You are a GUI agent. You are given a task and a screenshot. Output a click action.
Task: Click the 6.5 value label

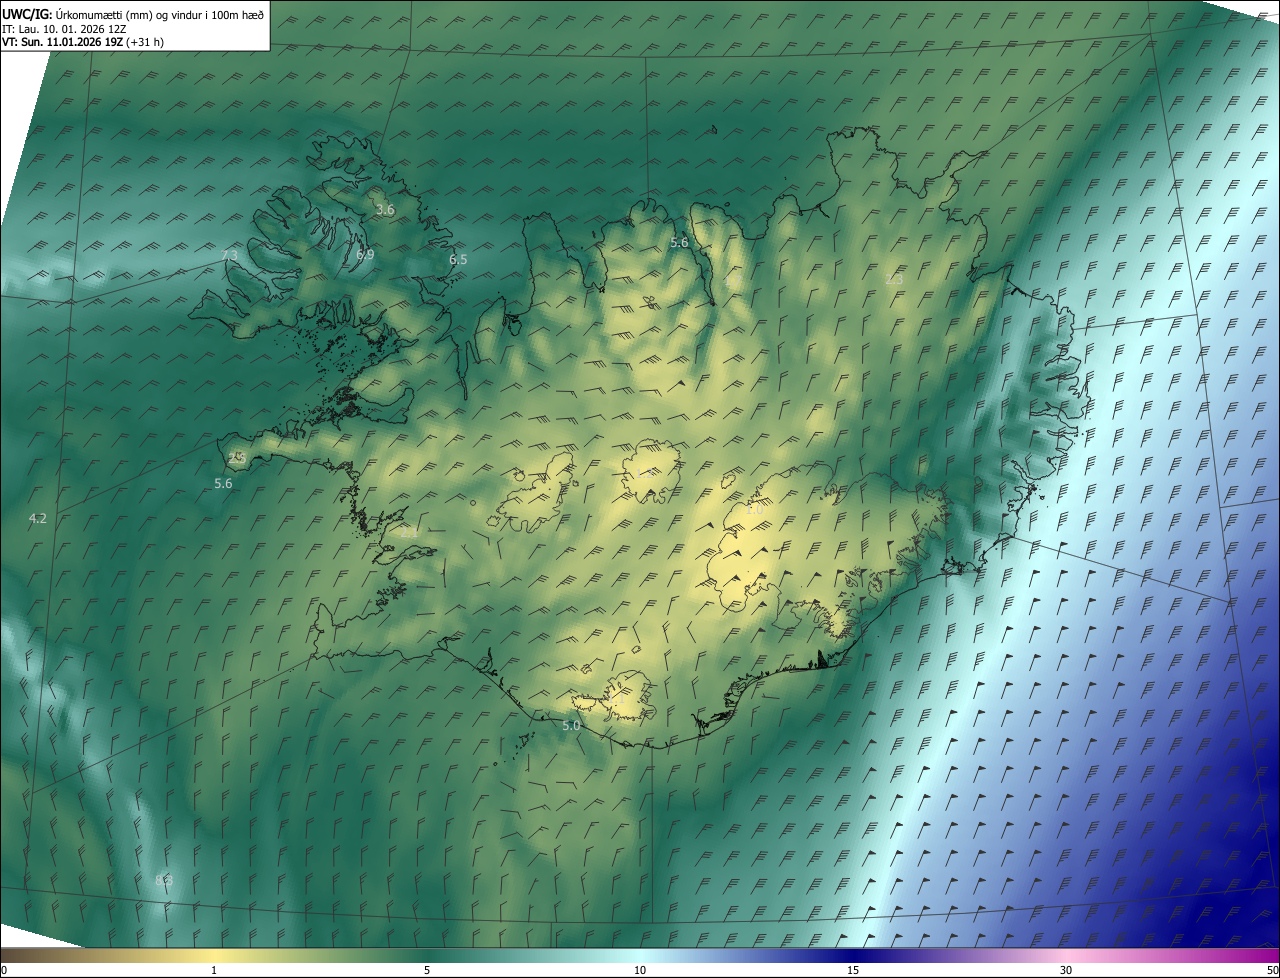tap(458, 259)
